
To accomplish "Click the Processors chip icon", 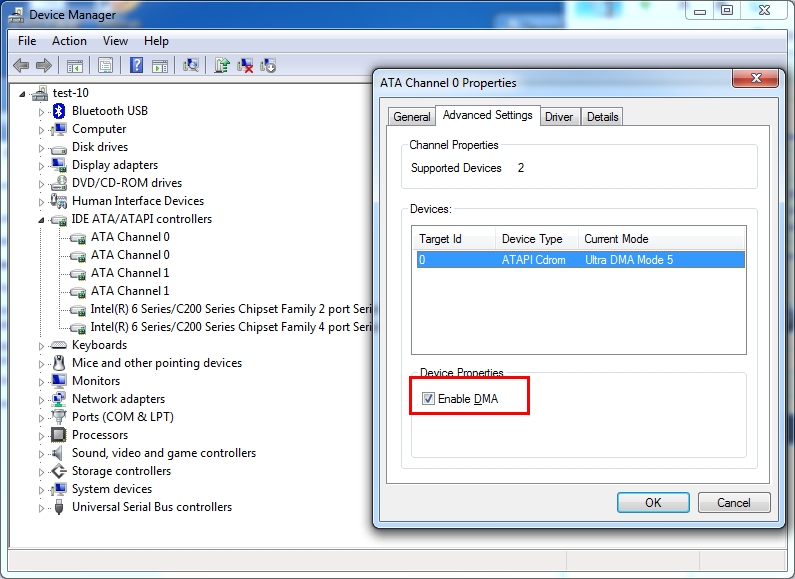I will click(x=59, y=435).
